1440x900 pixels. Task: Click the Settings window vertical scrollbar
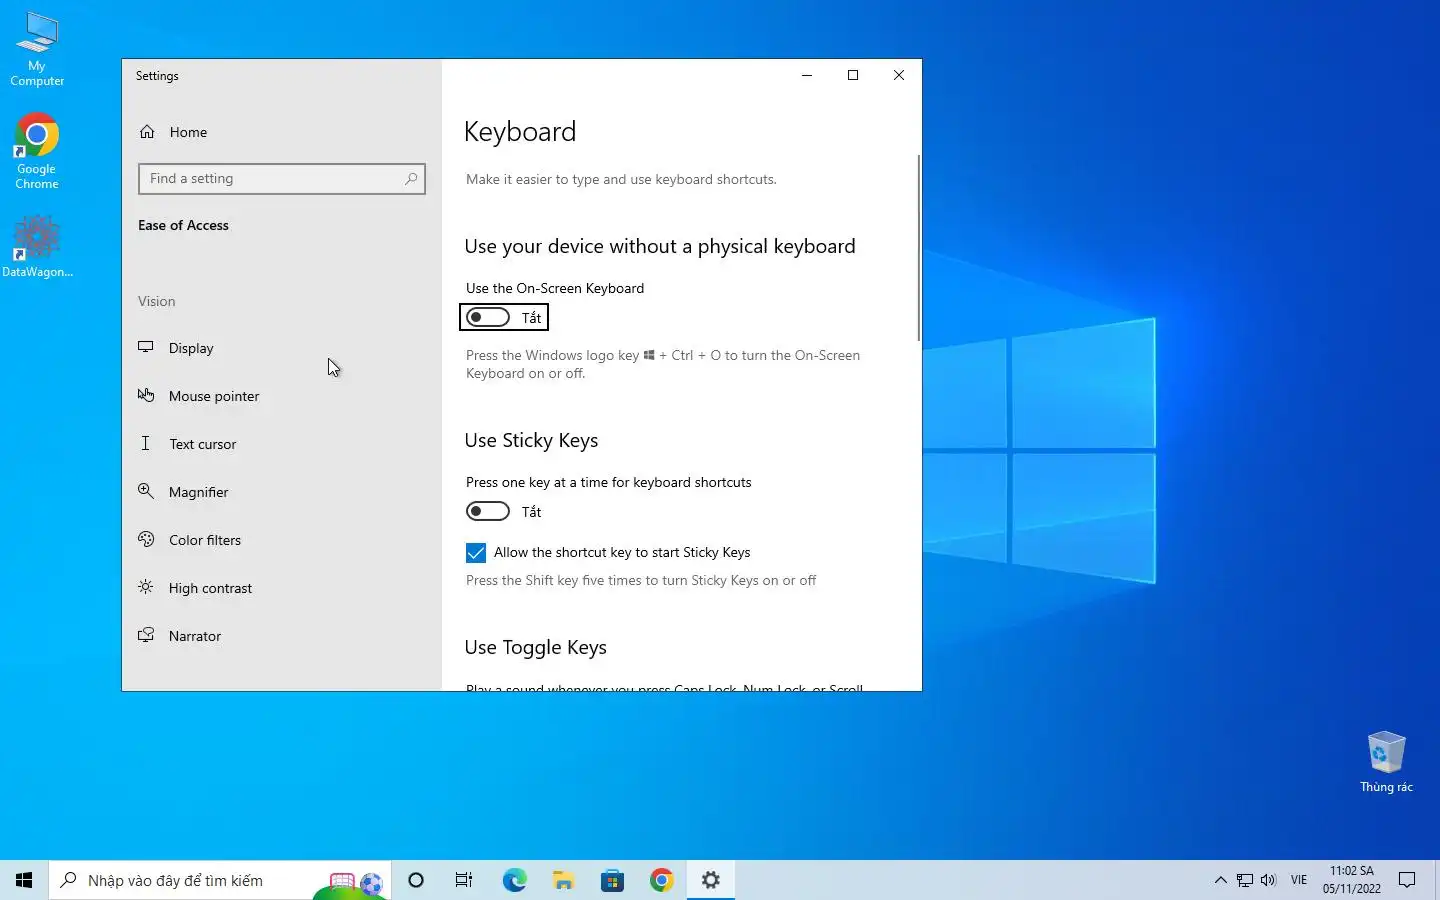coord(918,248)
